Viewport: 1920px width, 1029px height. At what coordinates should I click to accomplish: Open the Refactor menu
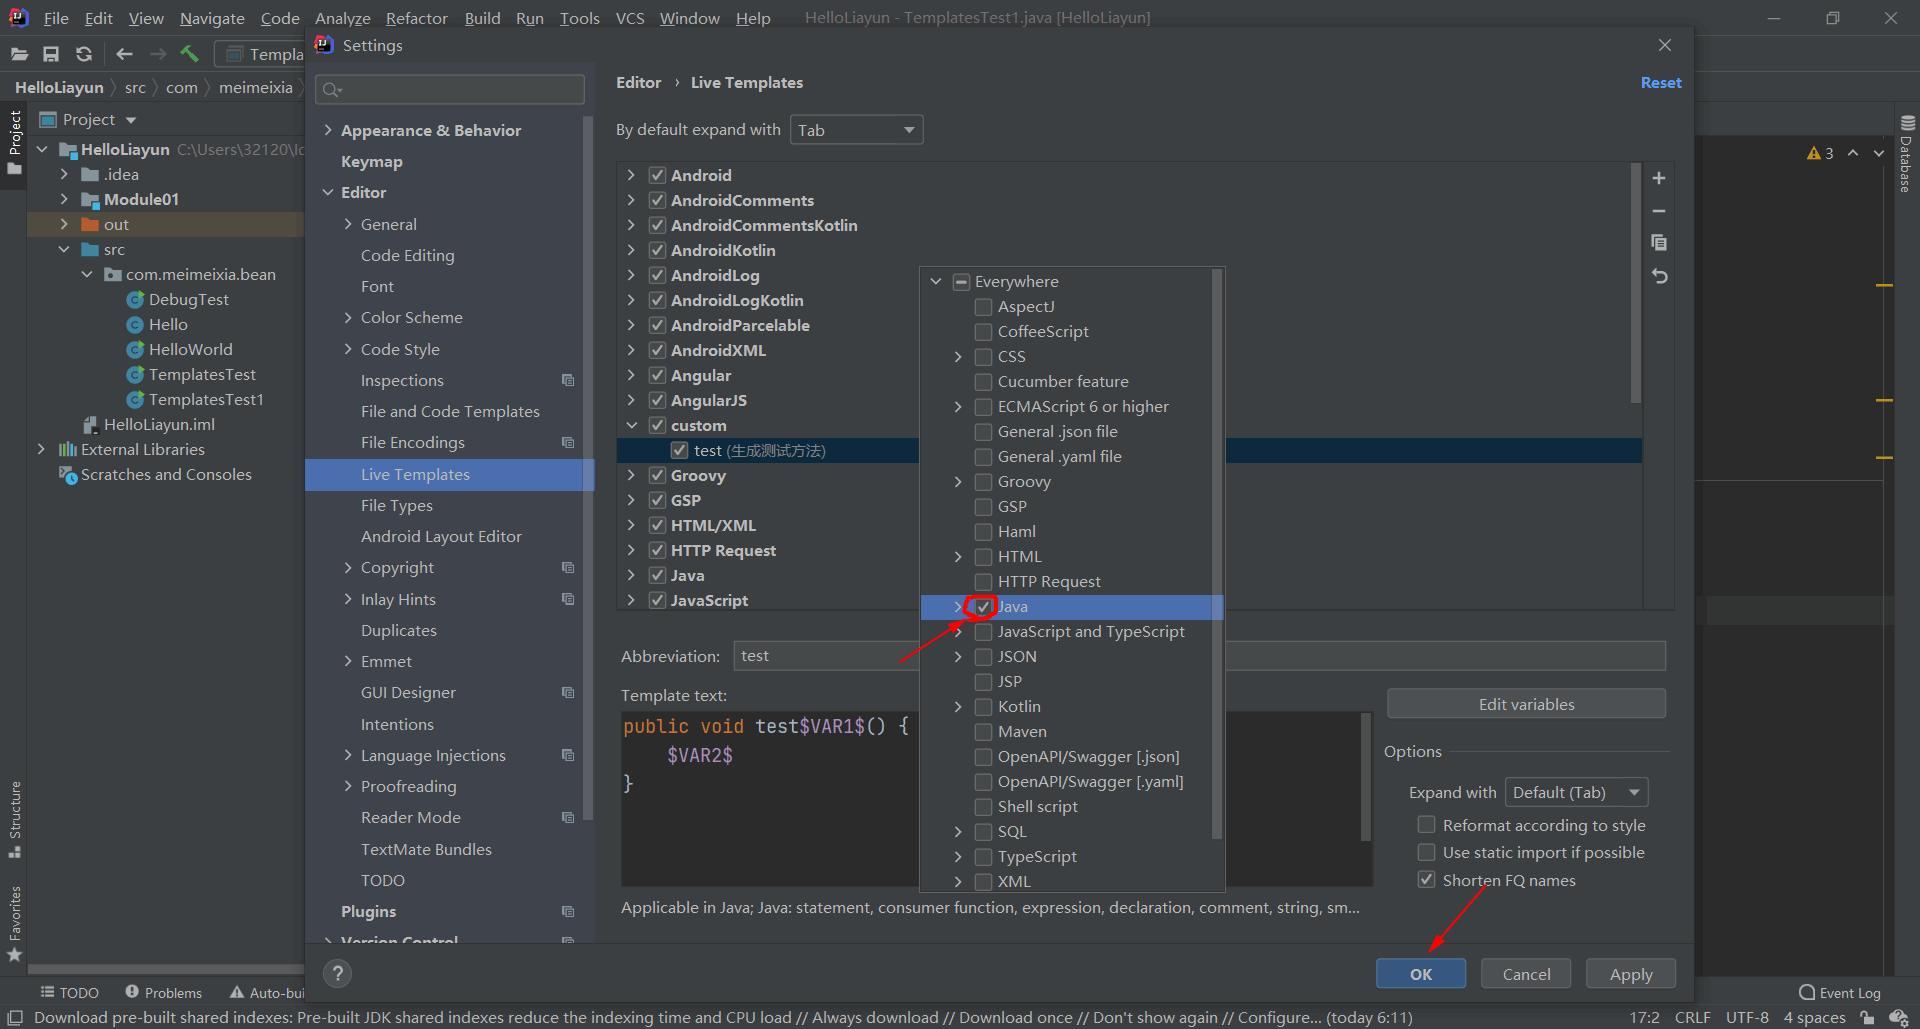tap(416, 18)
